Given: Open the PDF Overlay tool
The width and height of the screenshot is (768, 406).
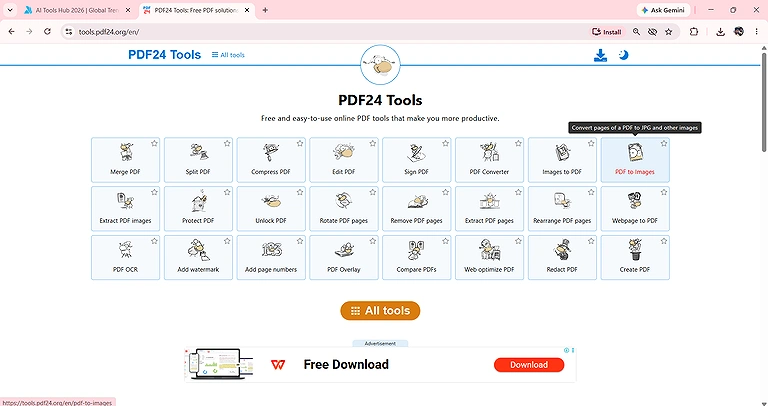Looking at the screenshot, I should [344, 258].
